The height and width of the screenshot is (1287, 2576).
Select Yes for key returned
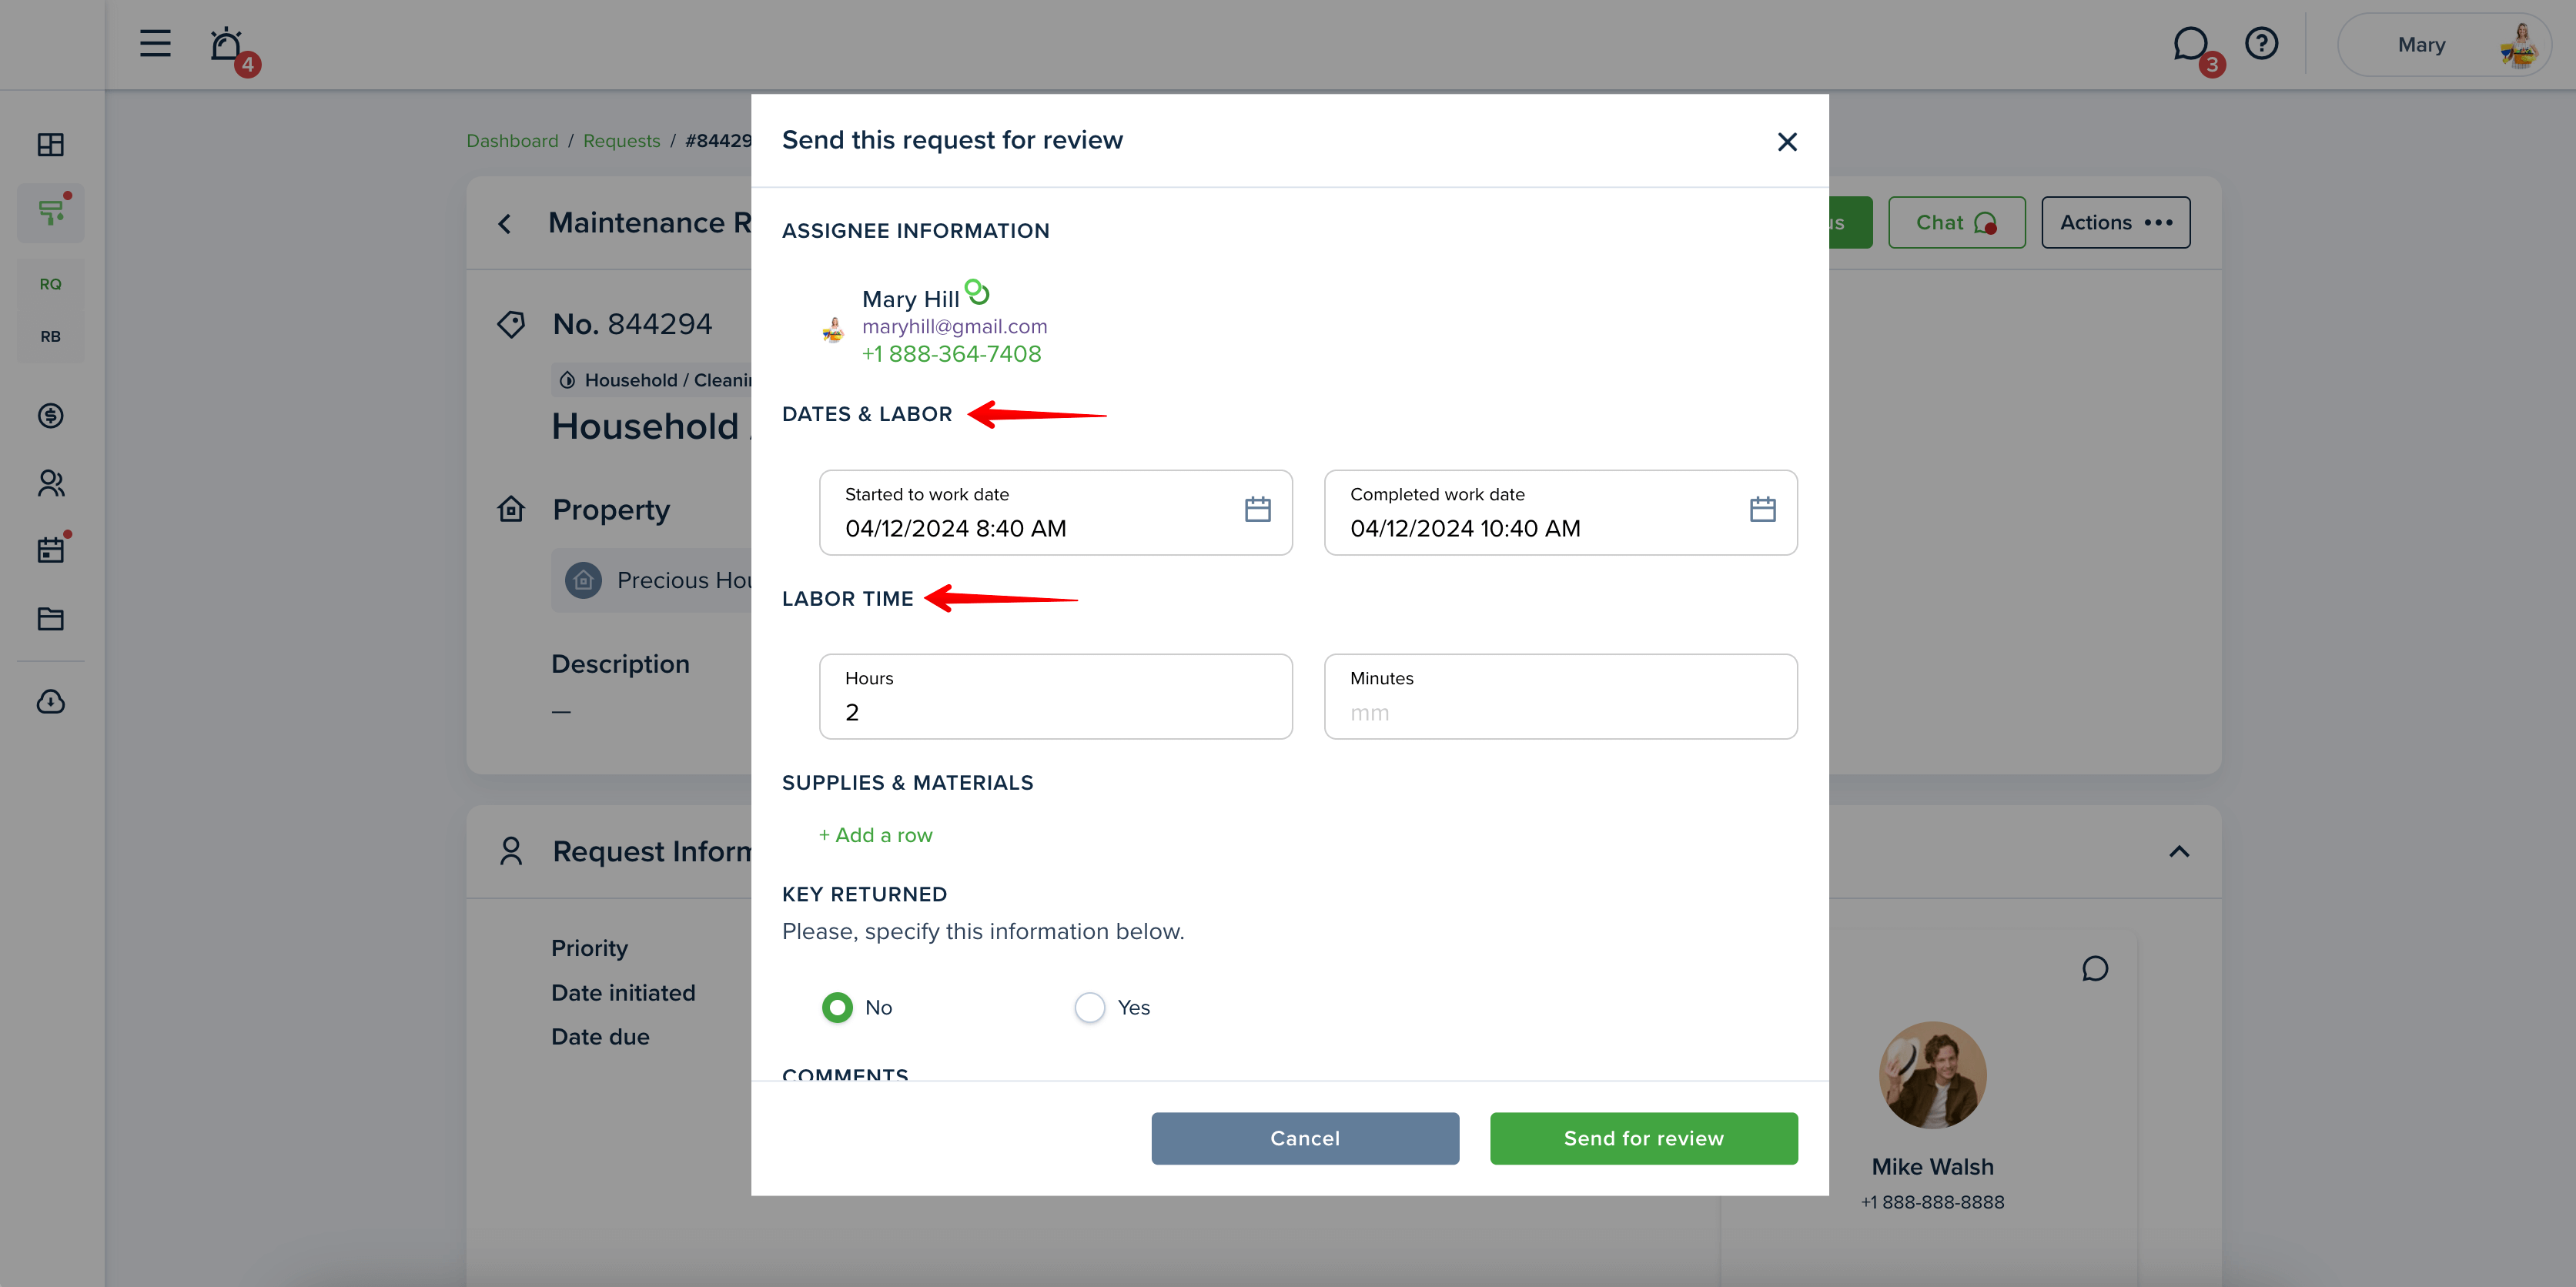(1089, 1007)
